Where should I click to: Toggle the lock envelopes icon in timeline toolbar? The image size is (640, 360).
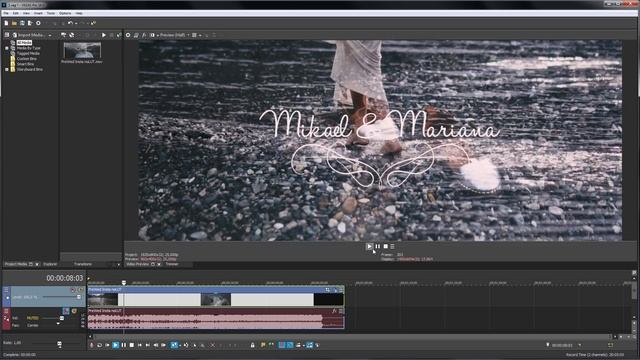253,345
